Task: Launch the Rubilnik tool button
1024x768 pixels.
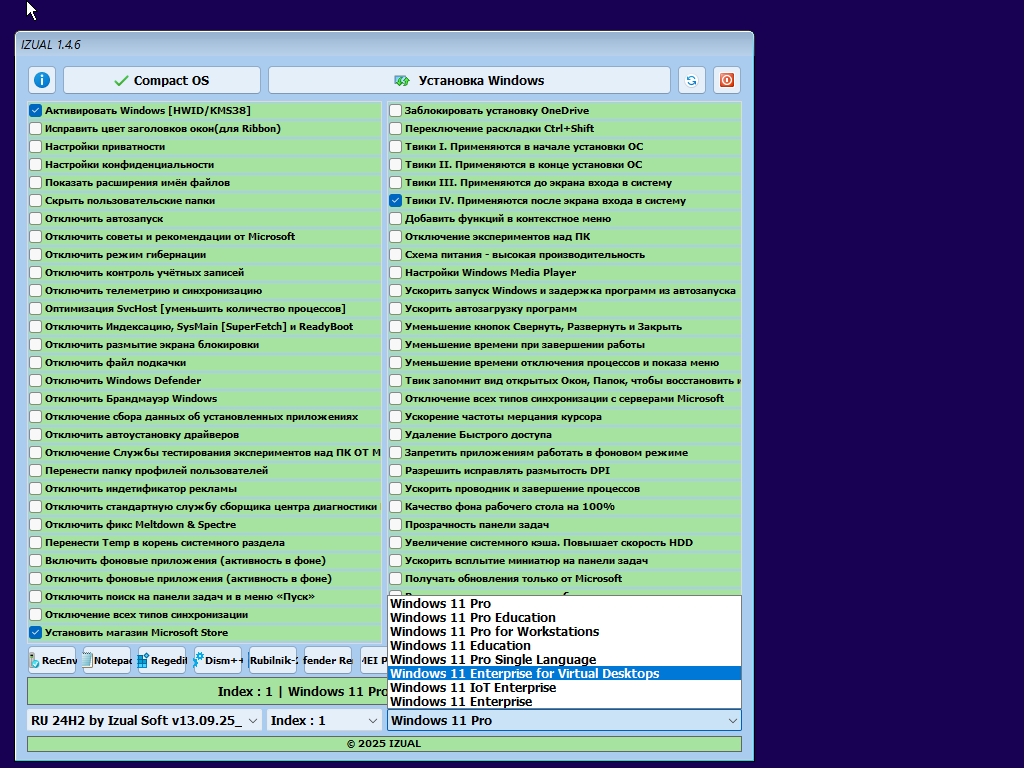Action: [x=273, y=660]
